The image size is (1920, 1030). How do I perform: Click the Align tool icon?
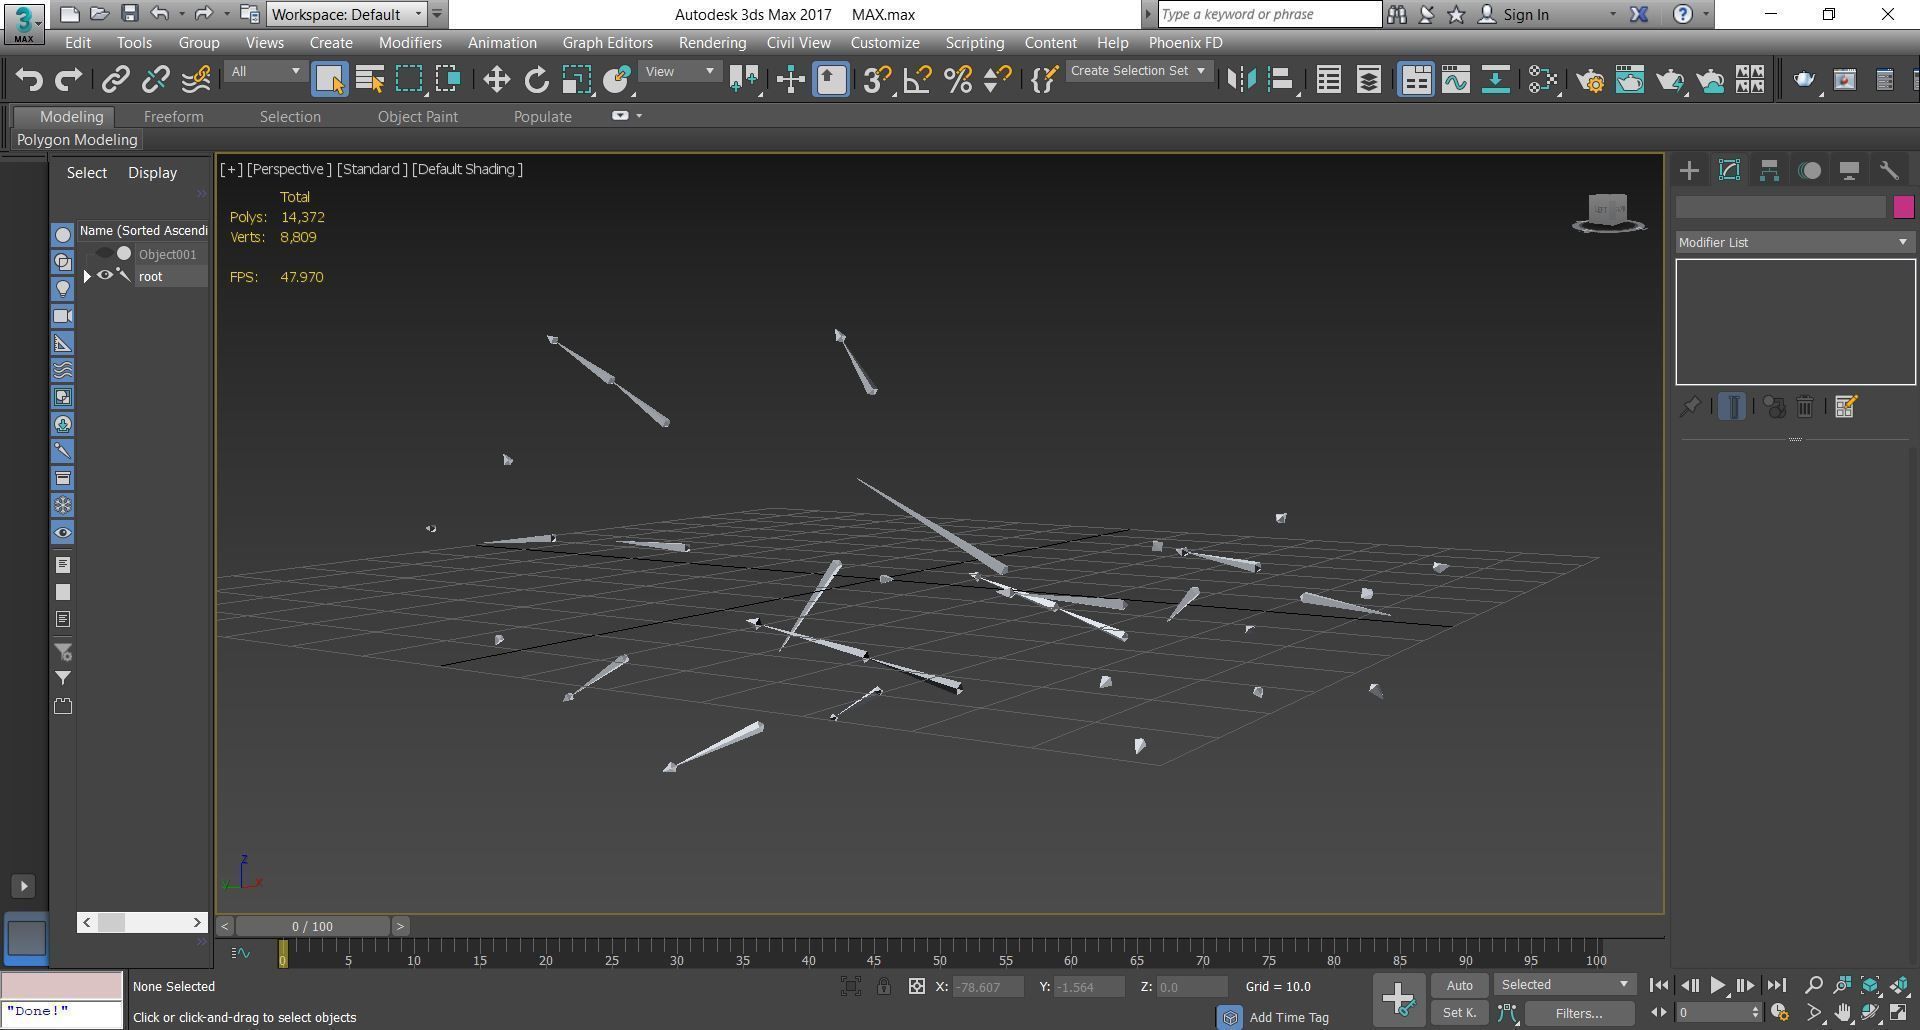pos(1281,79)
